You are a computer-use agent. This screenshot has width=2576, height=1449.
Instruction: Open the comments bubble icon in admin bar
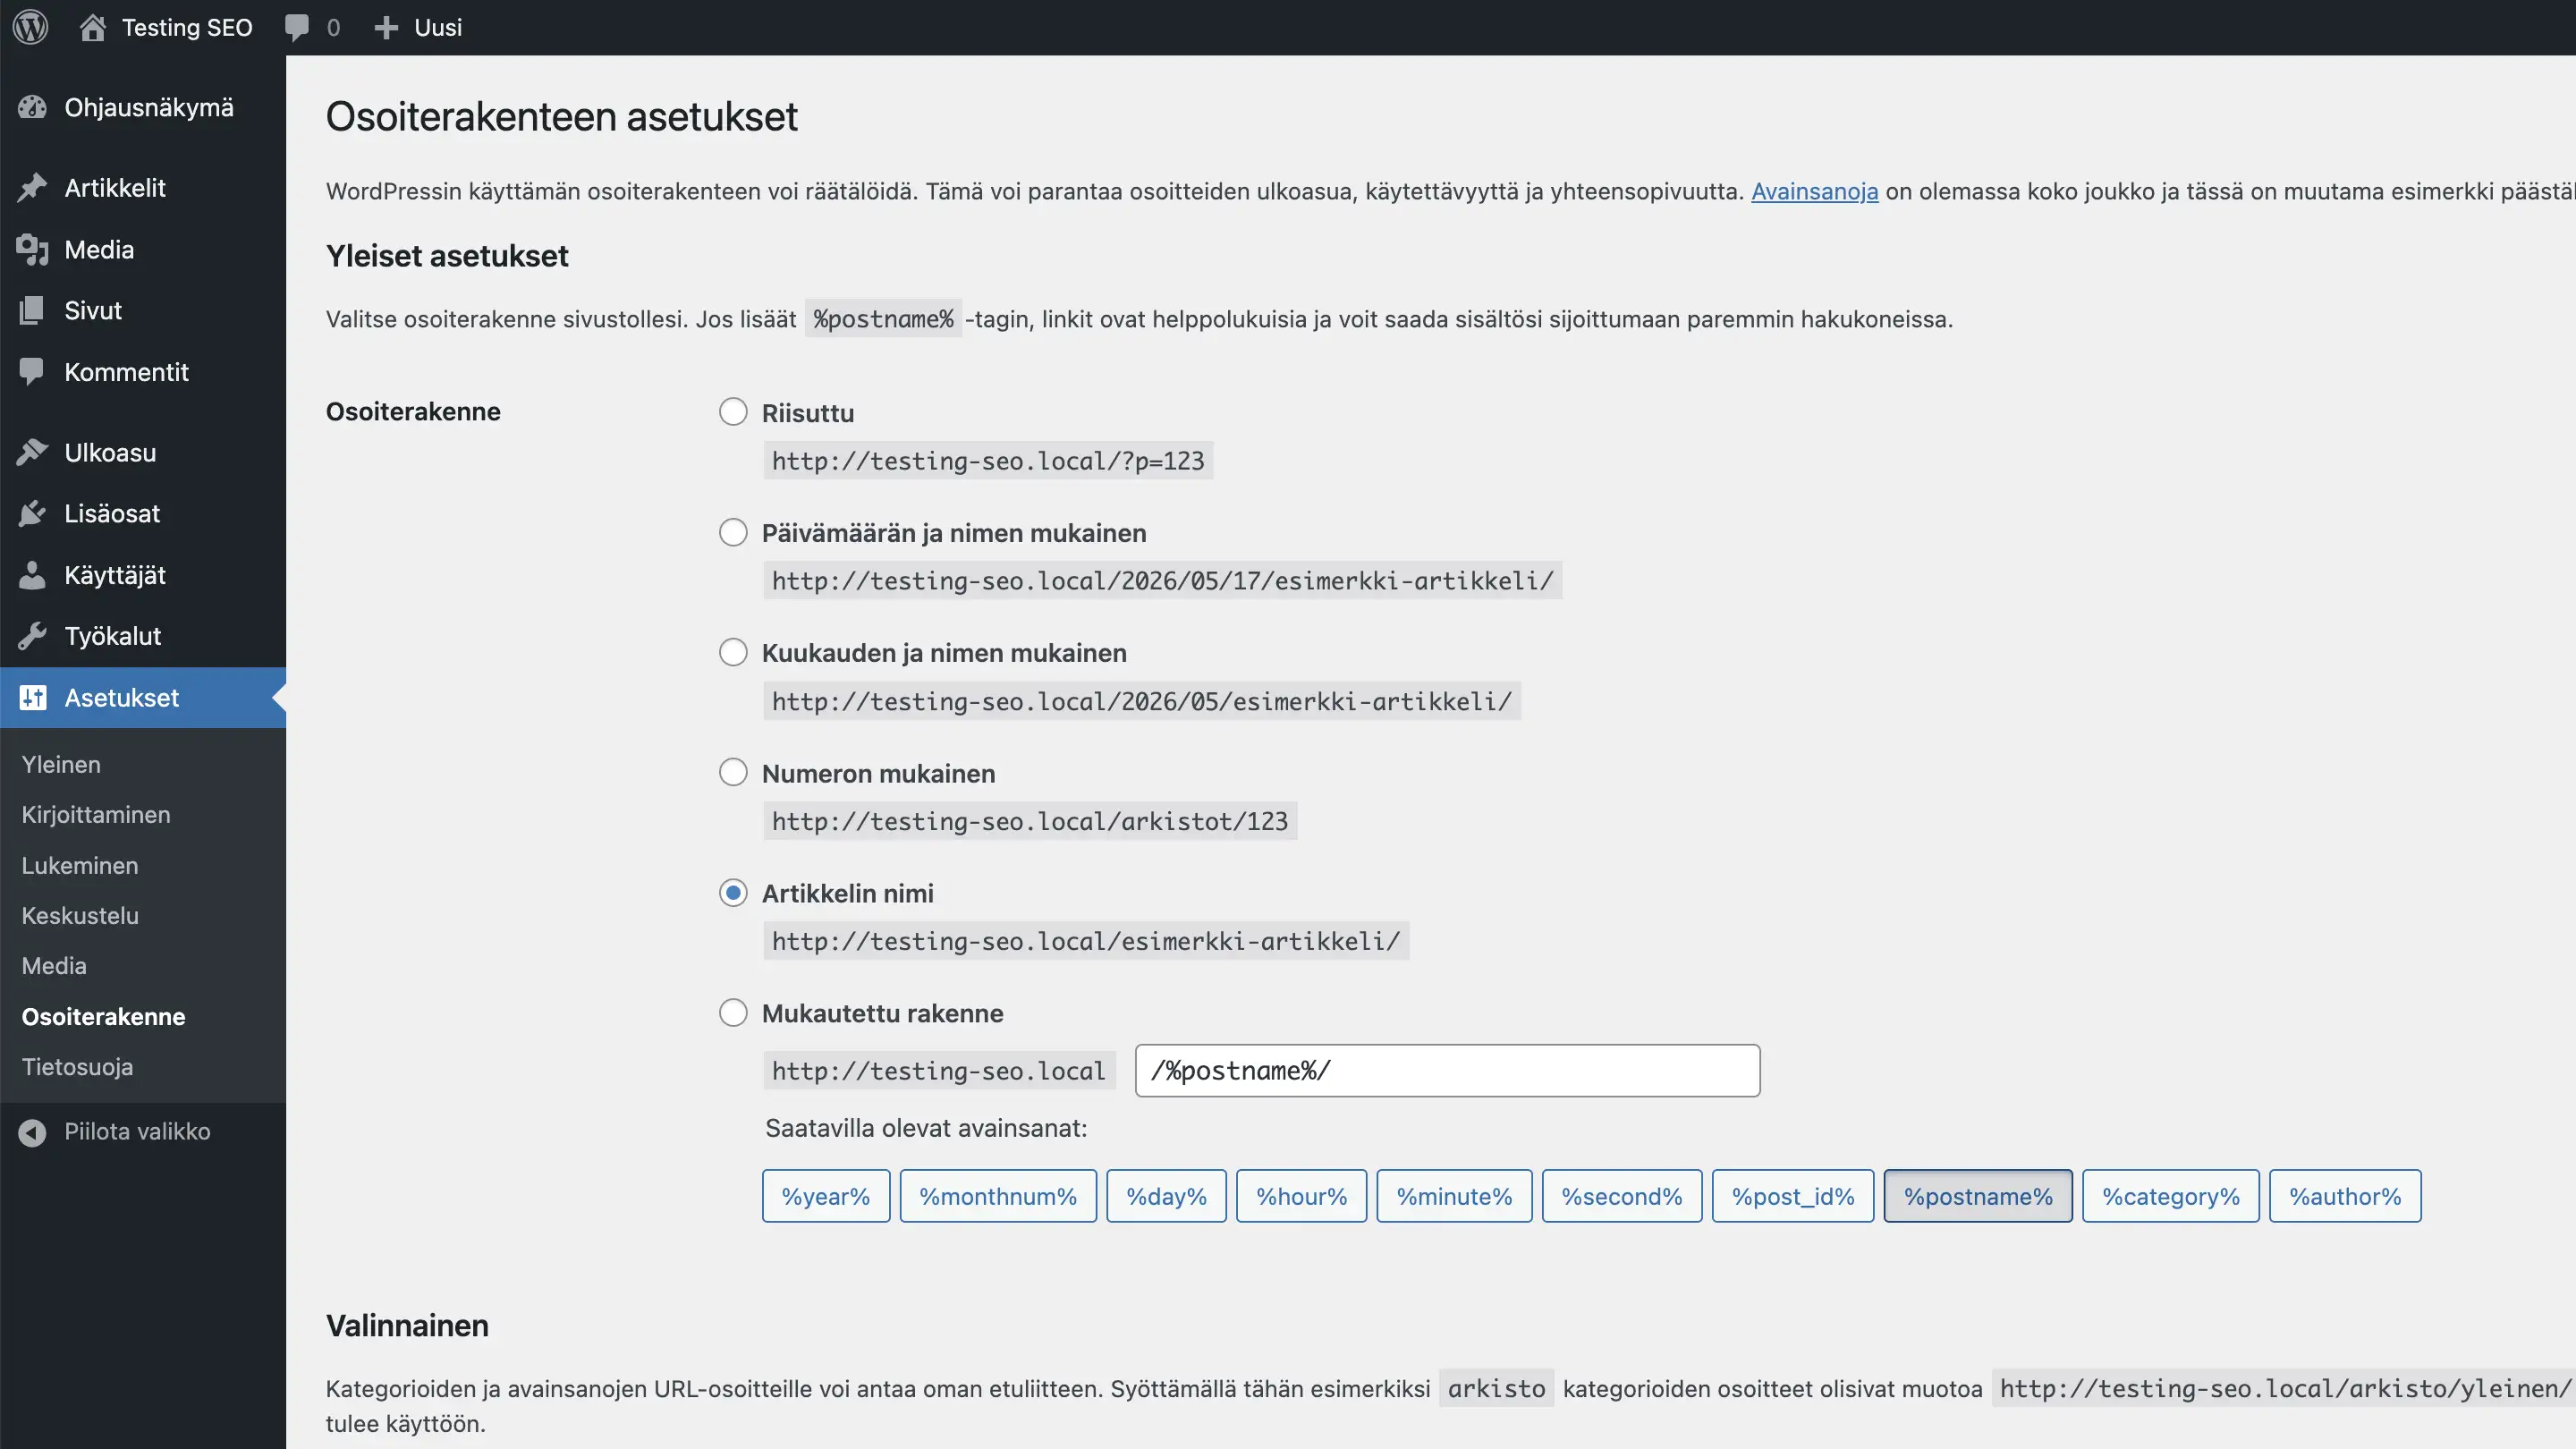[297, 28]
